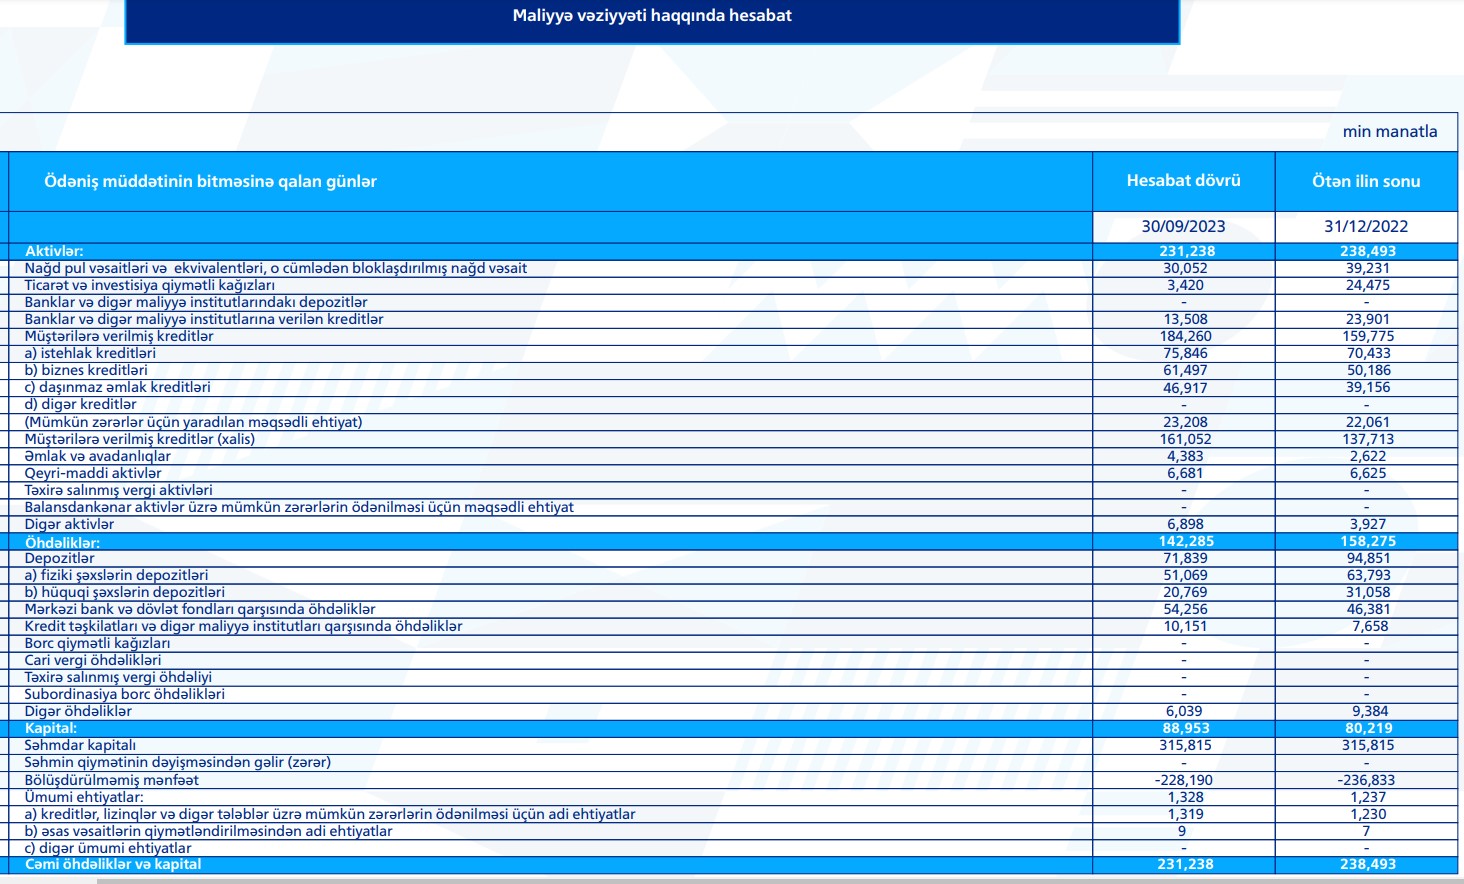Select the 184,260 customer loans value
This screenshot has width=1464, height=884.
click(1185, 336)
